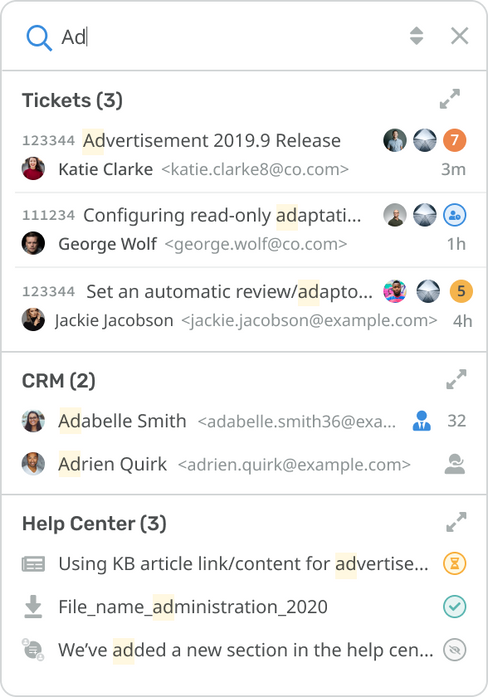Screen dimensions: 488x697
Task: Toggle the hidden eye icon on news item
Action: (455, 650)
